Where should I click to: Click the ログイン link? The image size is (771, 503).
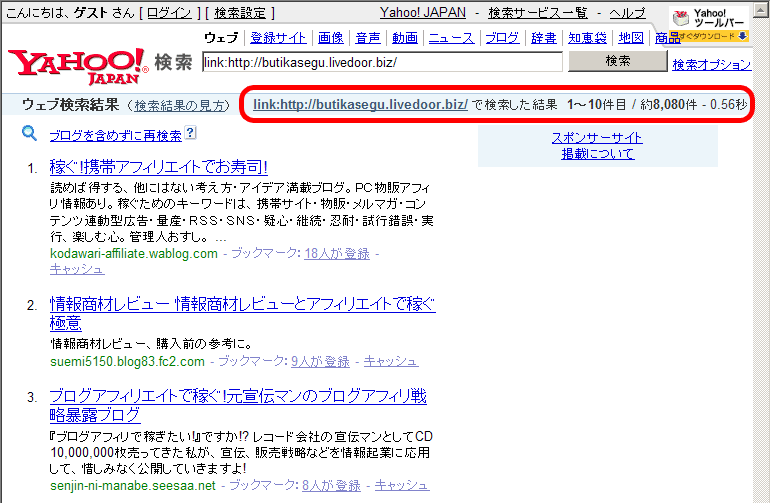tap(169, 13)
